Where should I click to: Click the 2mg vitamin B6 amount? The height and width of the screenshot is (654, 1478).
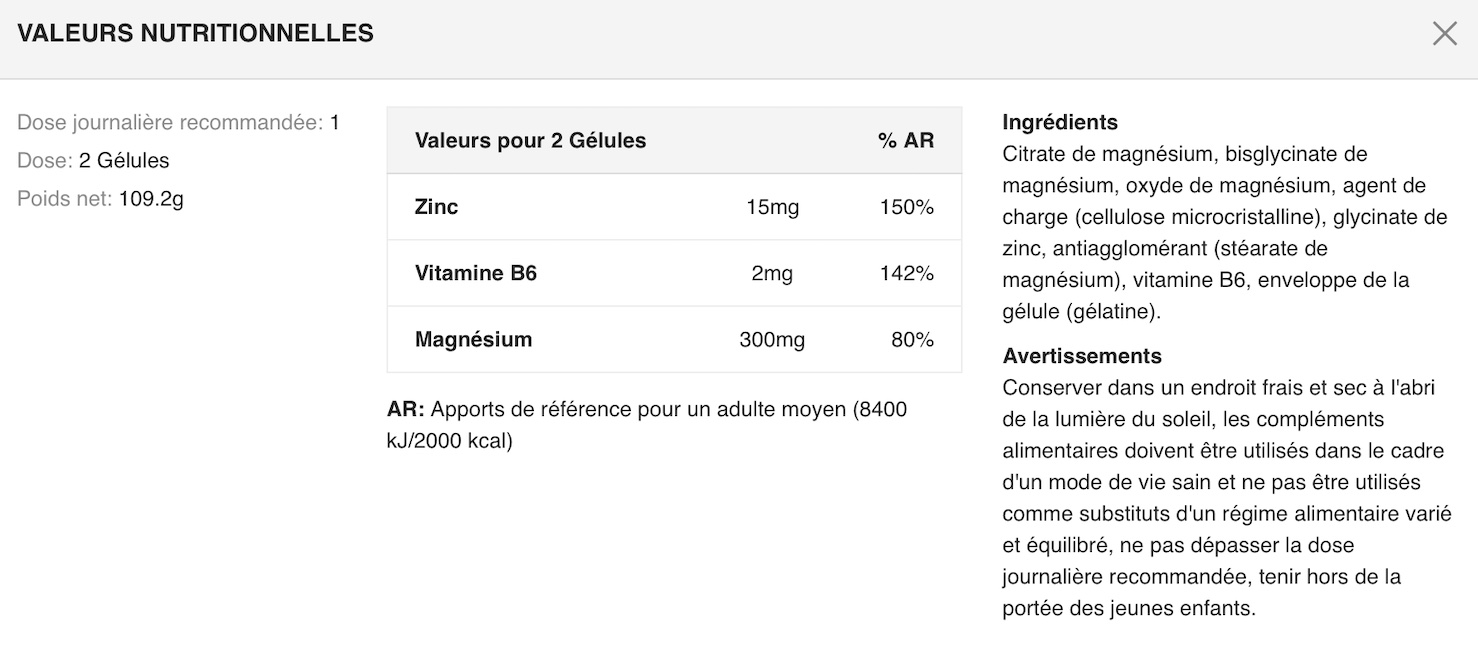pyautogui.click(x=772, y=273)
